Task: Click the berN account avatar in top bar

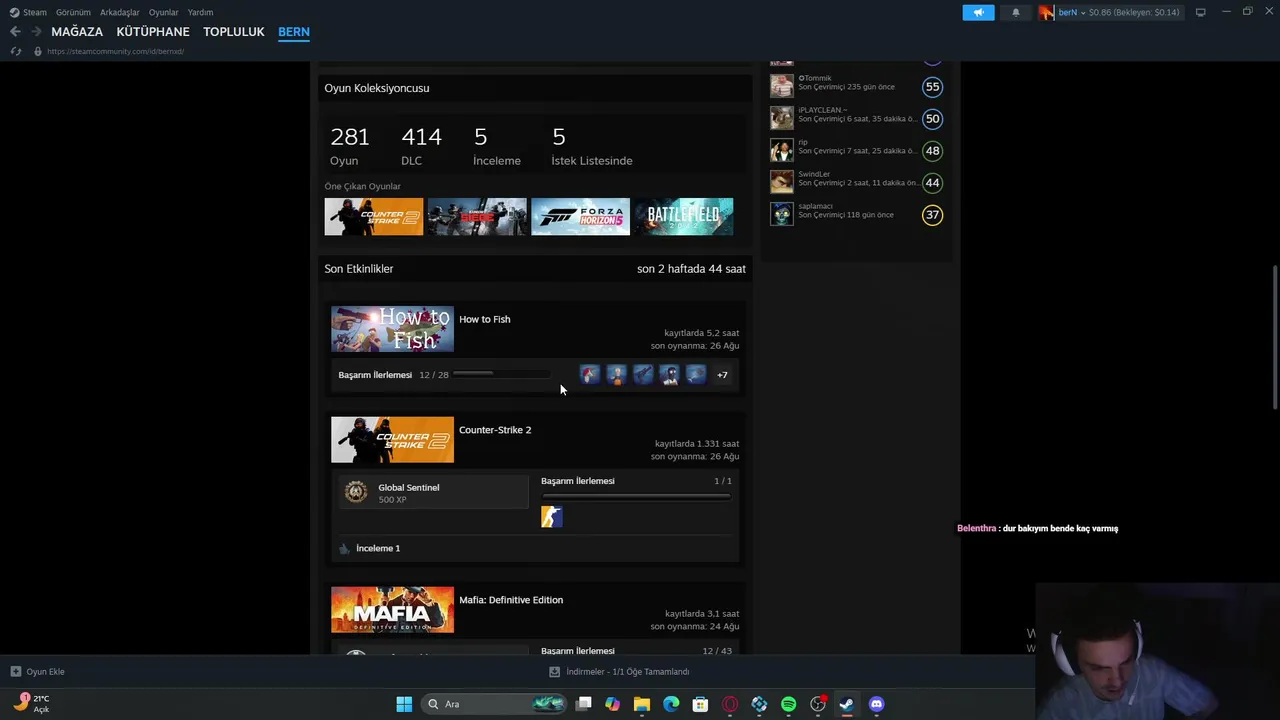Action: [x=1046, y=12]
